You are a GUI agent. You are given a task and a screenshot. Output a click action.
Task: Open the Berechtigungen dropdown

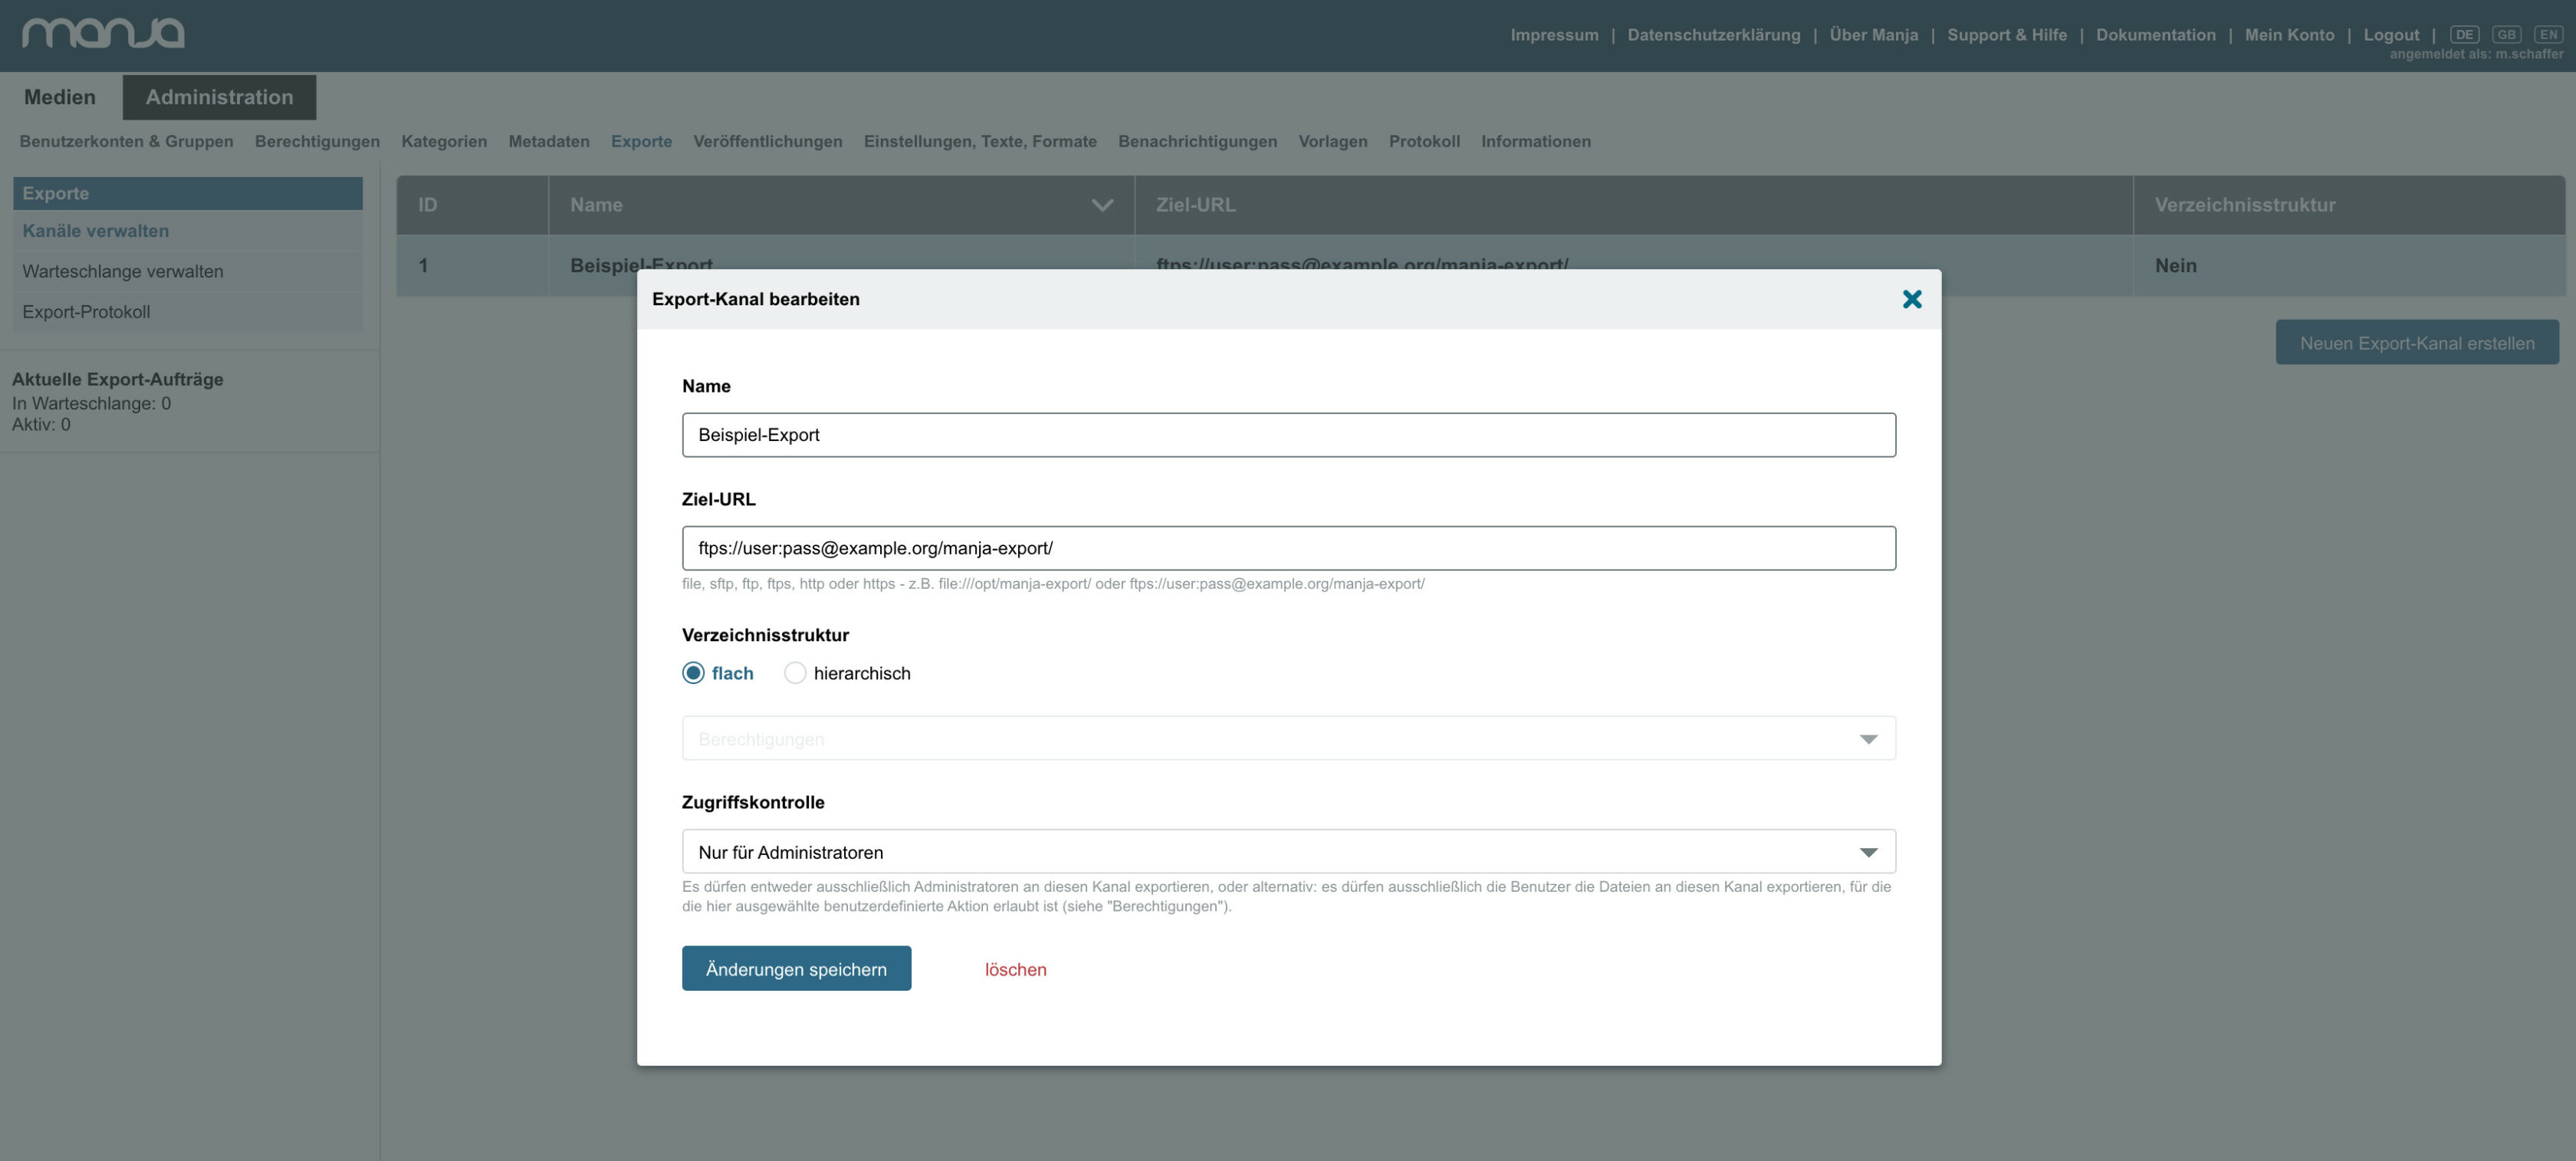pos(1288,738)
